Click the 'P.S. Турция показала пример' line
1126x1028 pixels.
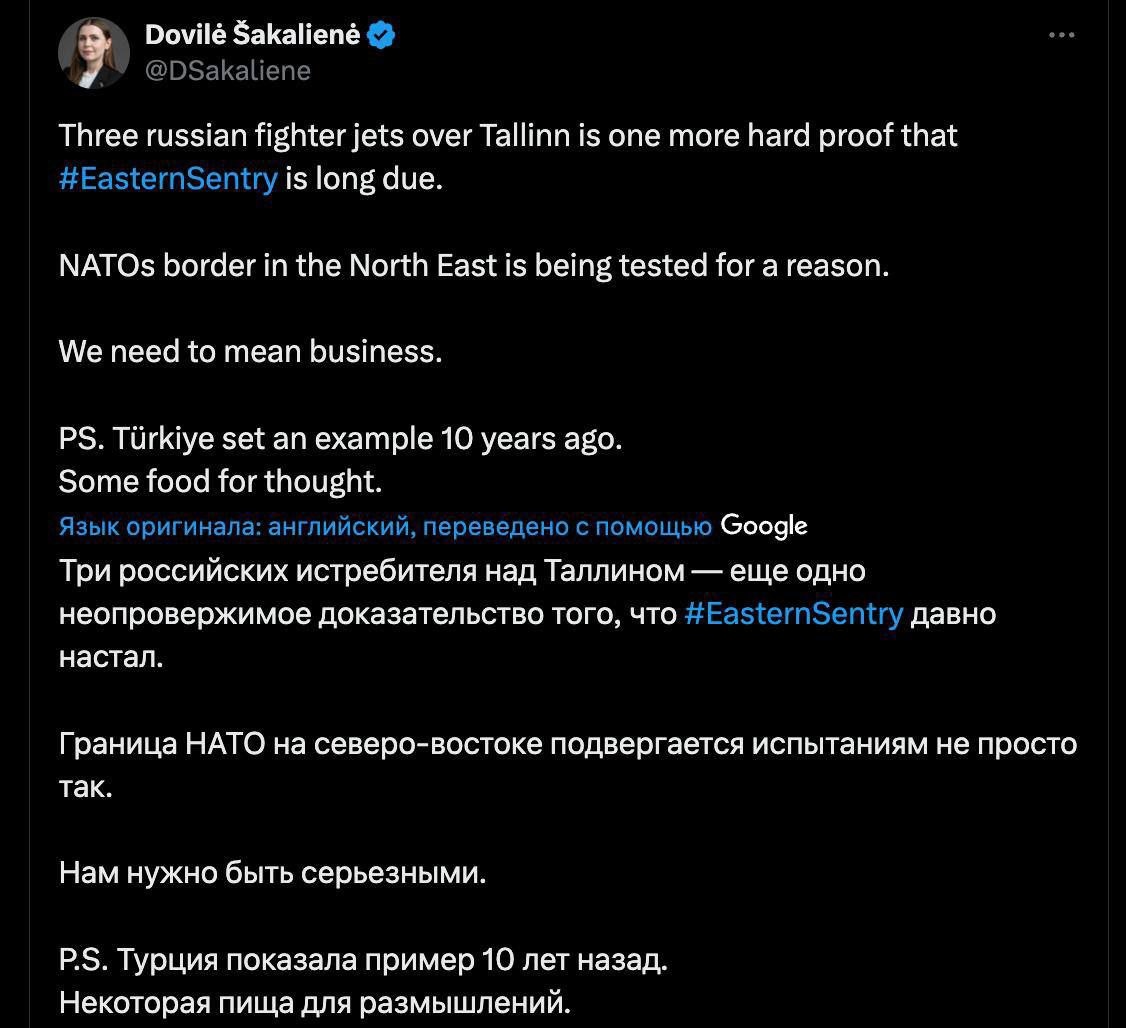coord(363,960)
